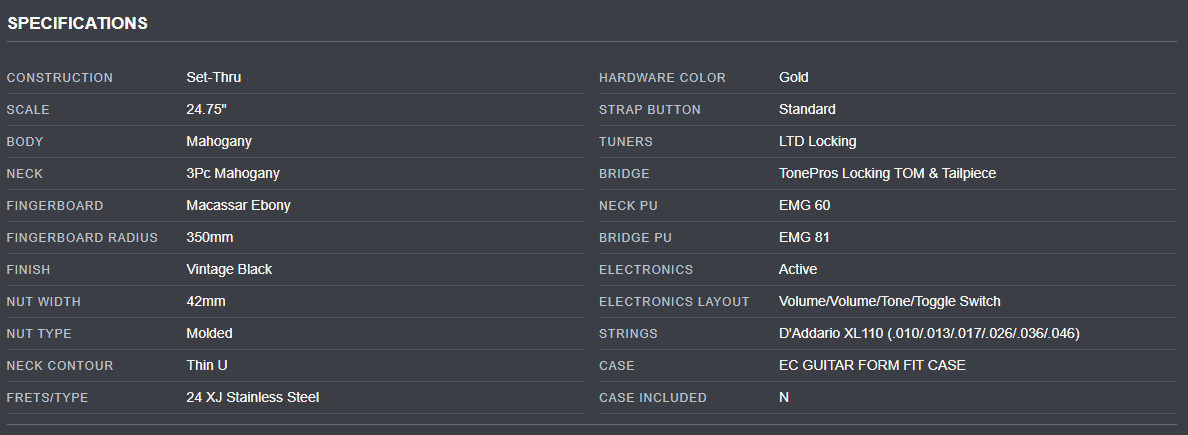Click the Gold hardware color value
The height and width of the screenshot is (435, 1188).
(x=793, y=77)
